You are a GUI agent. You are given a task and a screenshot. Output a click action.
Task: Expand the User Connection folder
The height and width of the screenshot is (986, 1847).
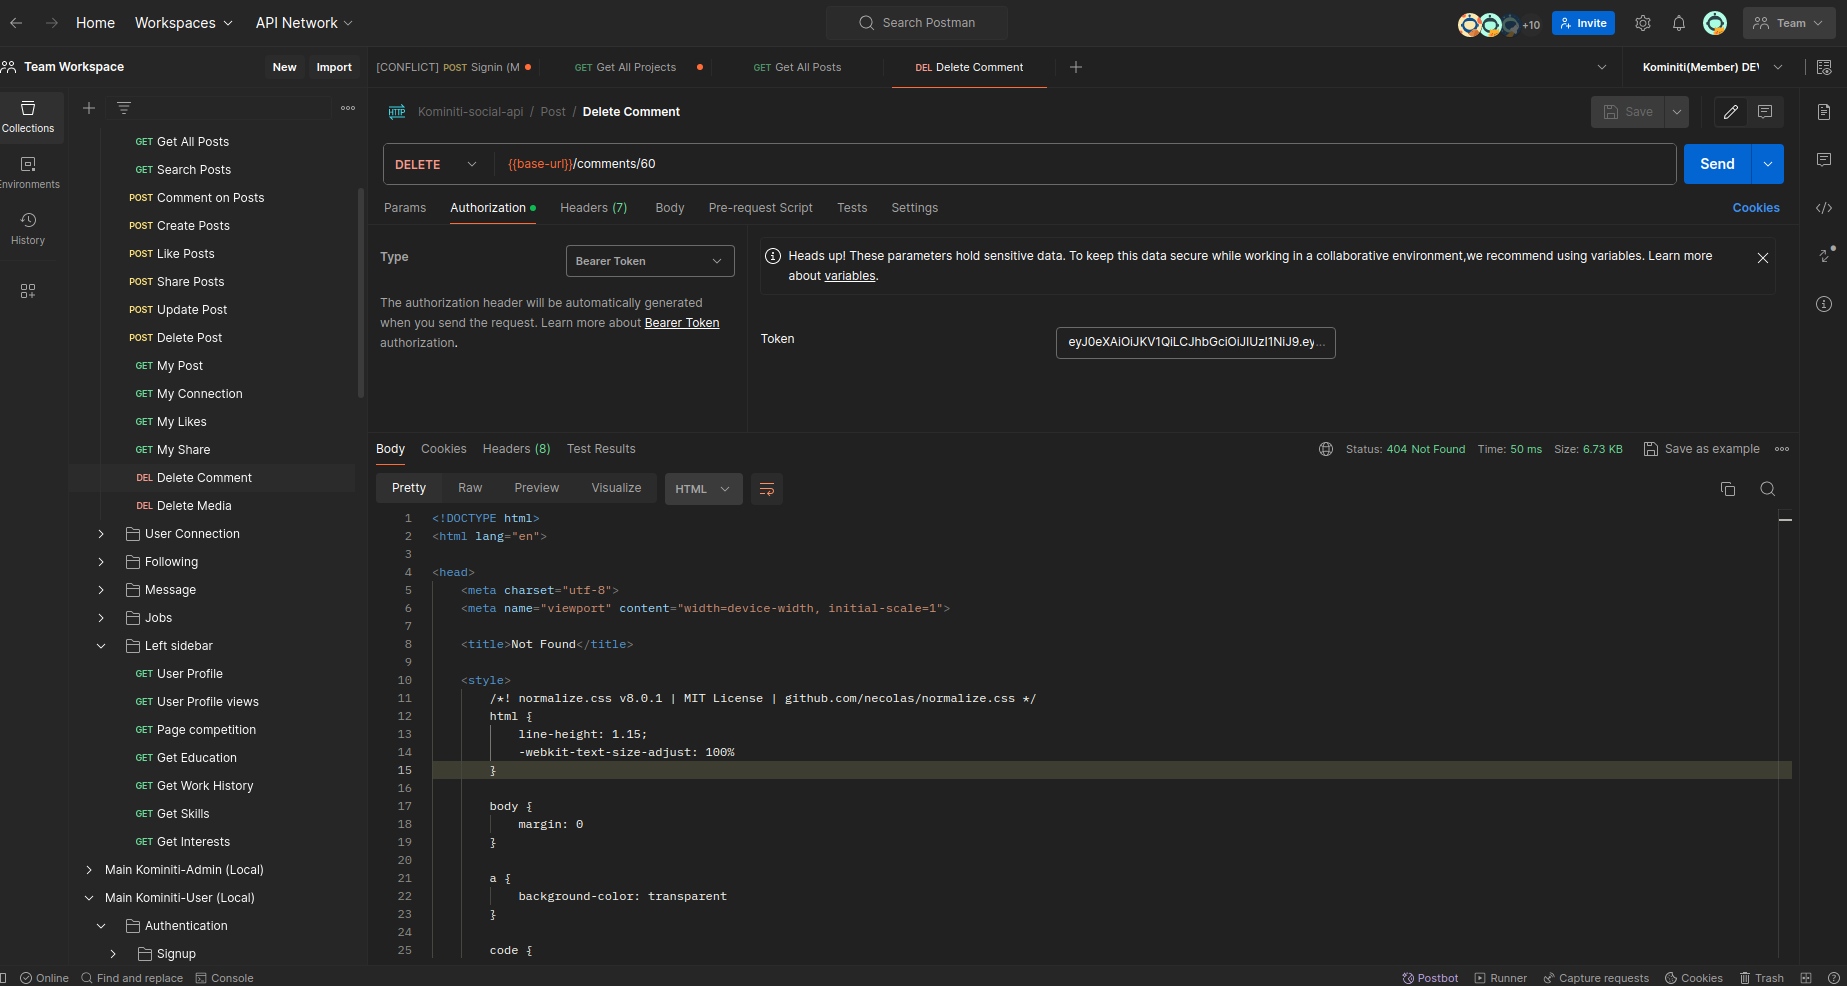[101, 534]
